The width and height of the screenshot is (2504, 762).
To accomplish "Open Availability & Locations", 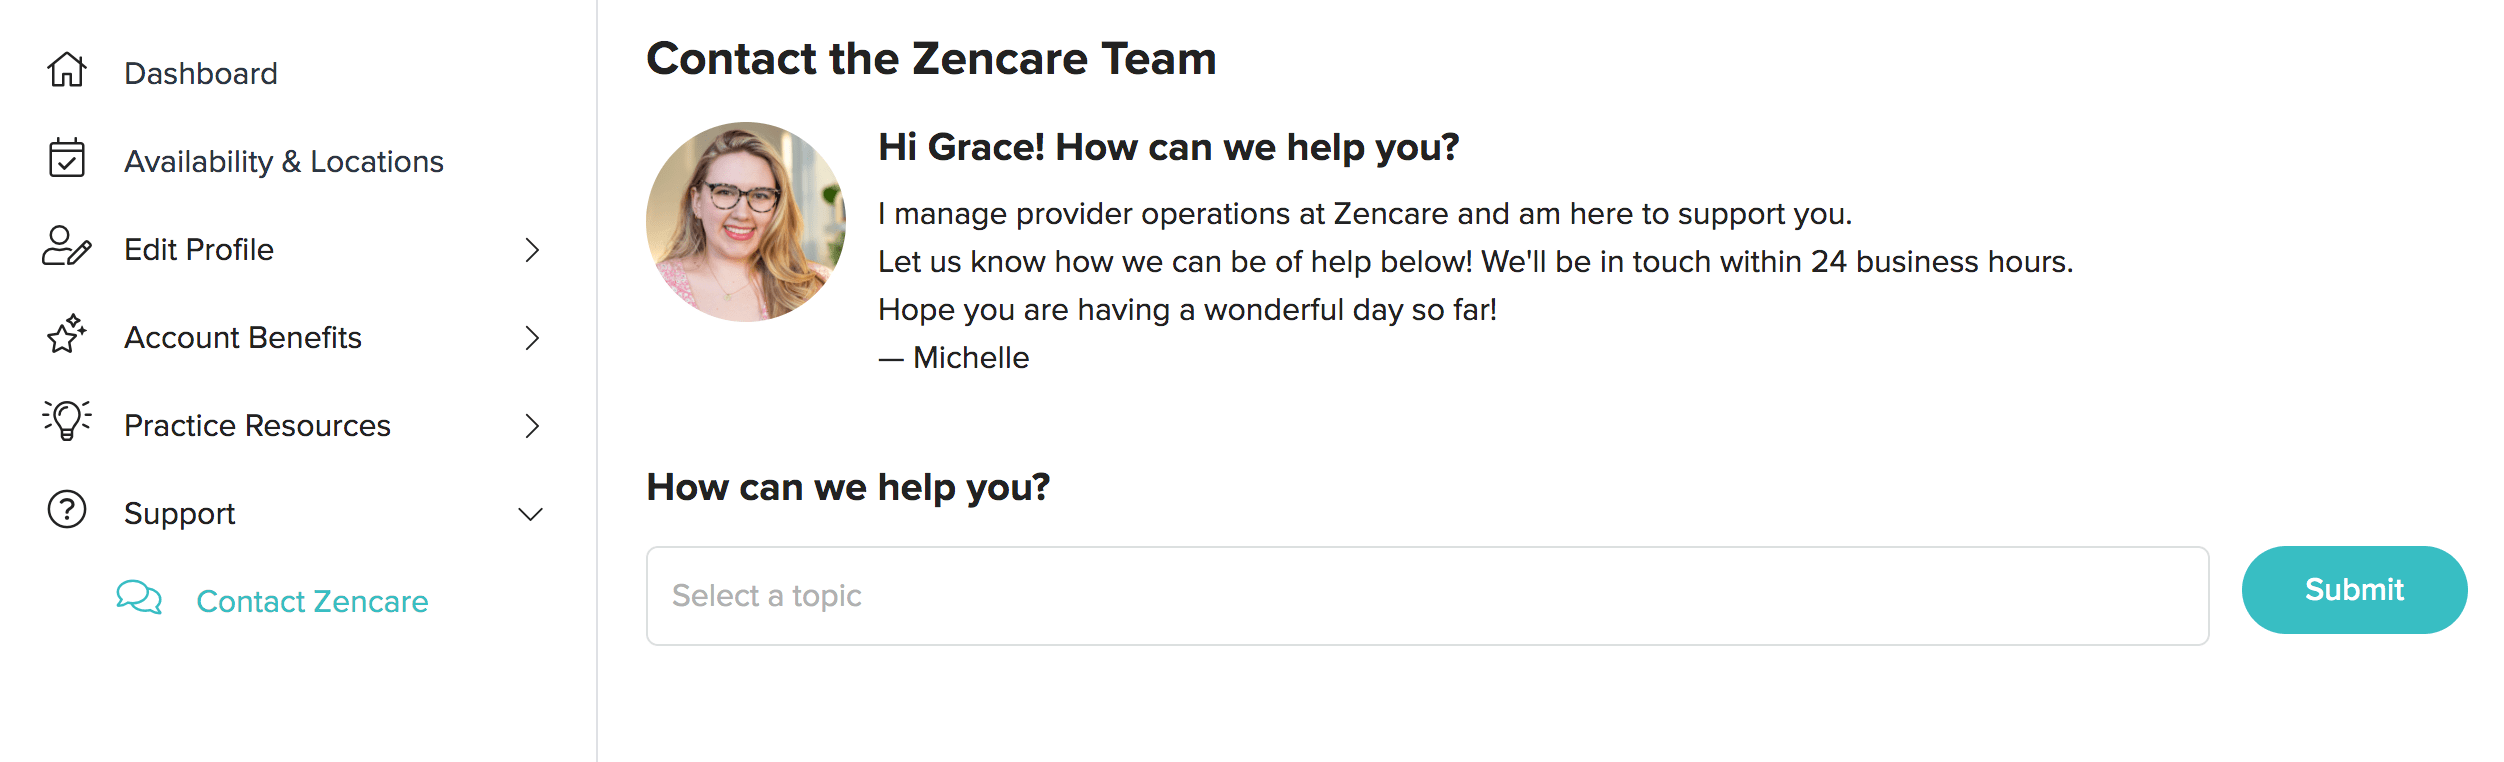I will tap(284, 159).
